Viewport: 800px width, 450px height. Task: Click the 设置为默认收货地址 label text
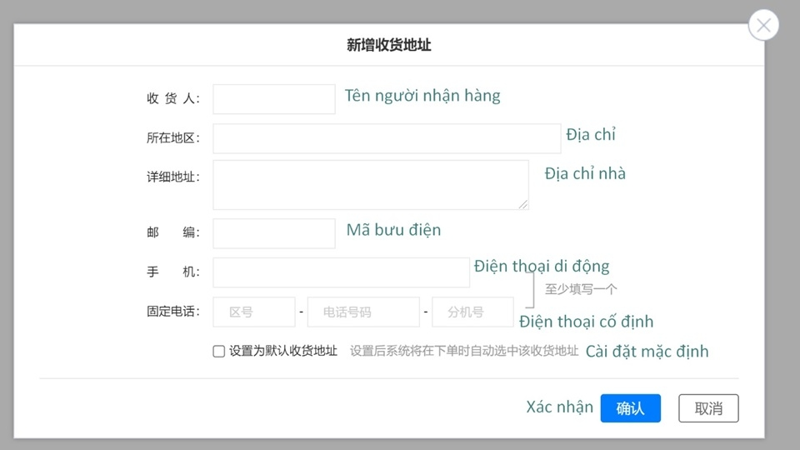tap(283, 352)
